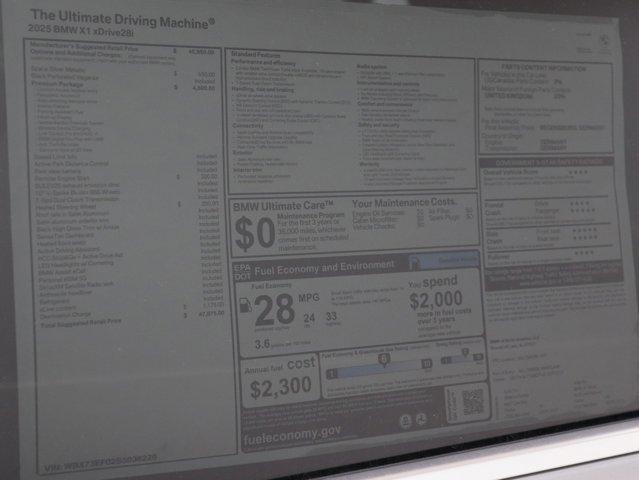Click 'Active Park Distance Control' line
The height and width of the screenshot is (480, 639).
71,164
